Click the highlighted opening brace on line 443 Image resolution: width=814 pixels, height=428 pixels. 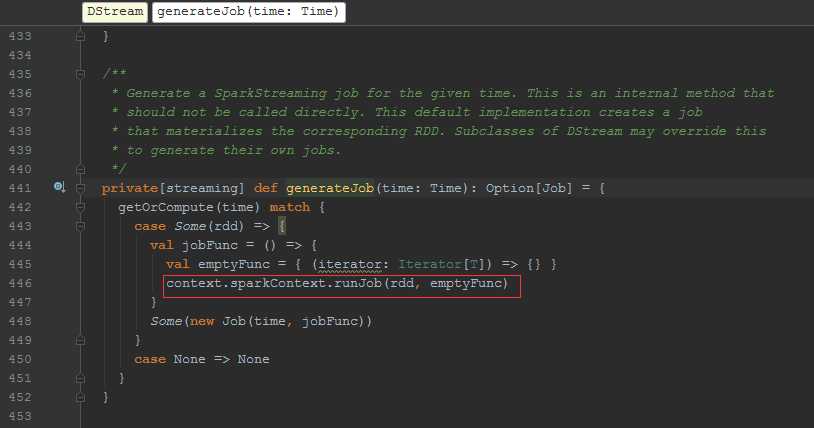282,226
